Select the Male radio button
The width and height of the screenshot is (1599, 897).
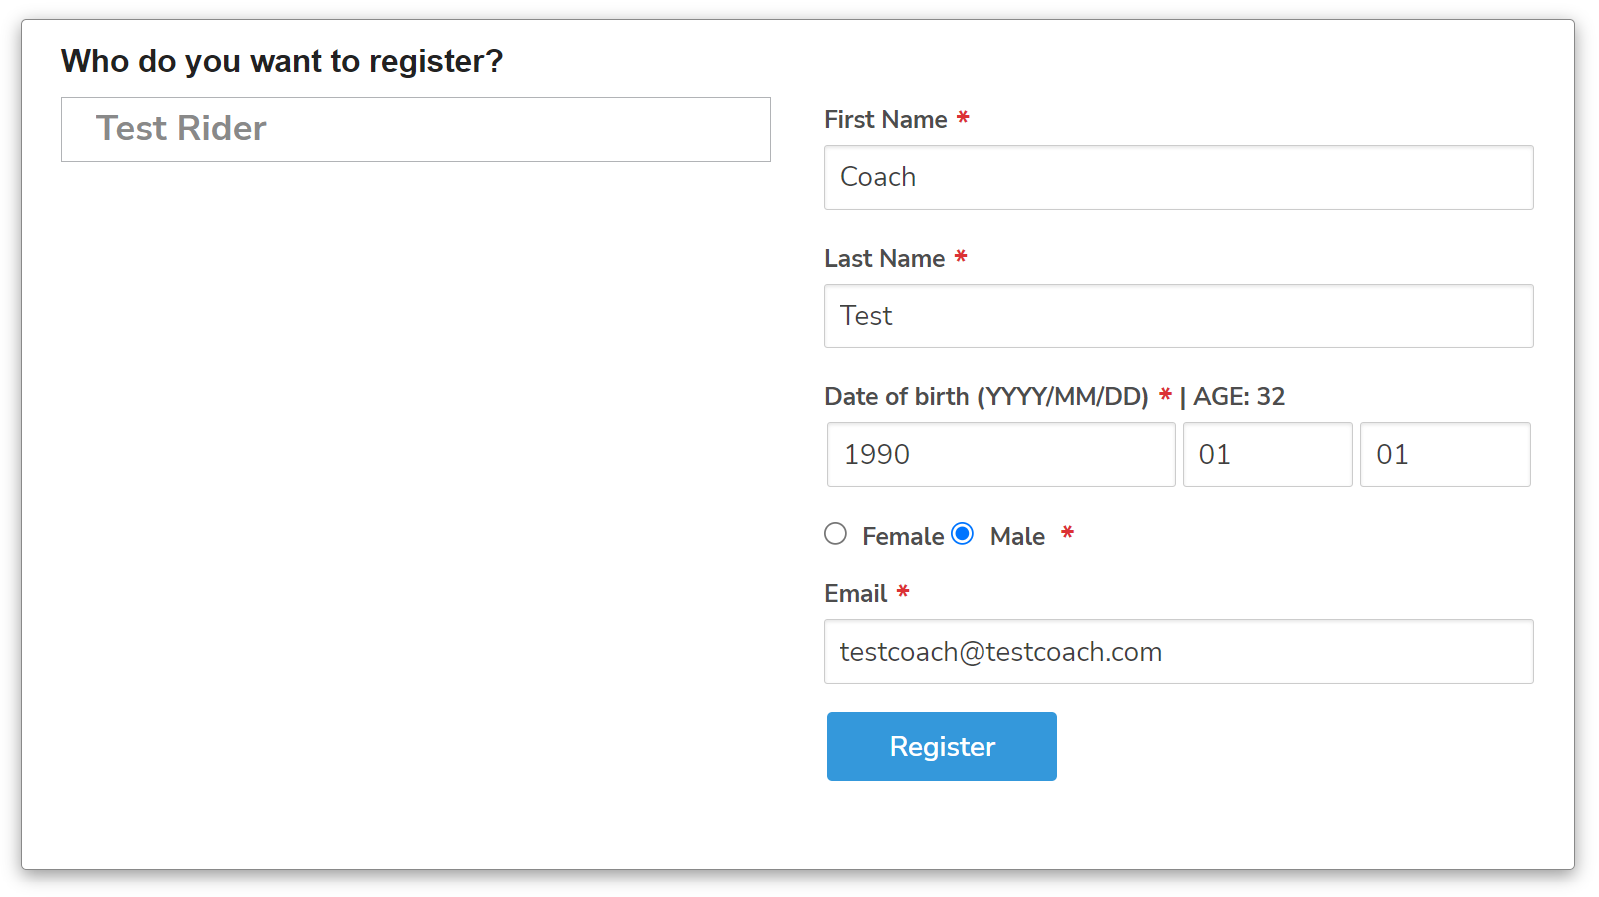962,534
